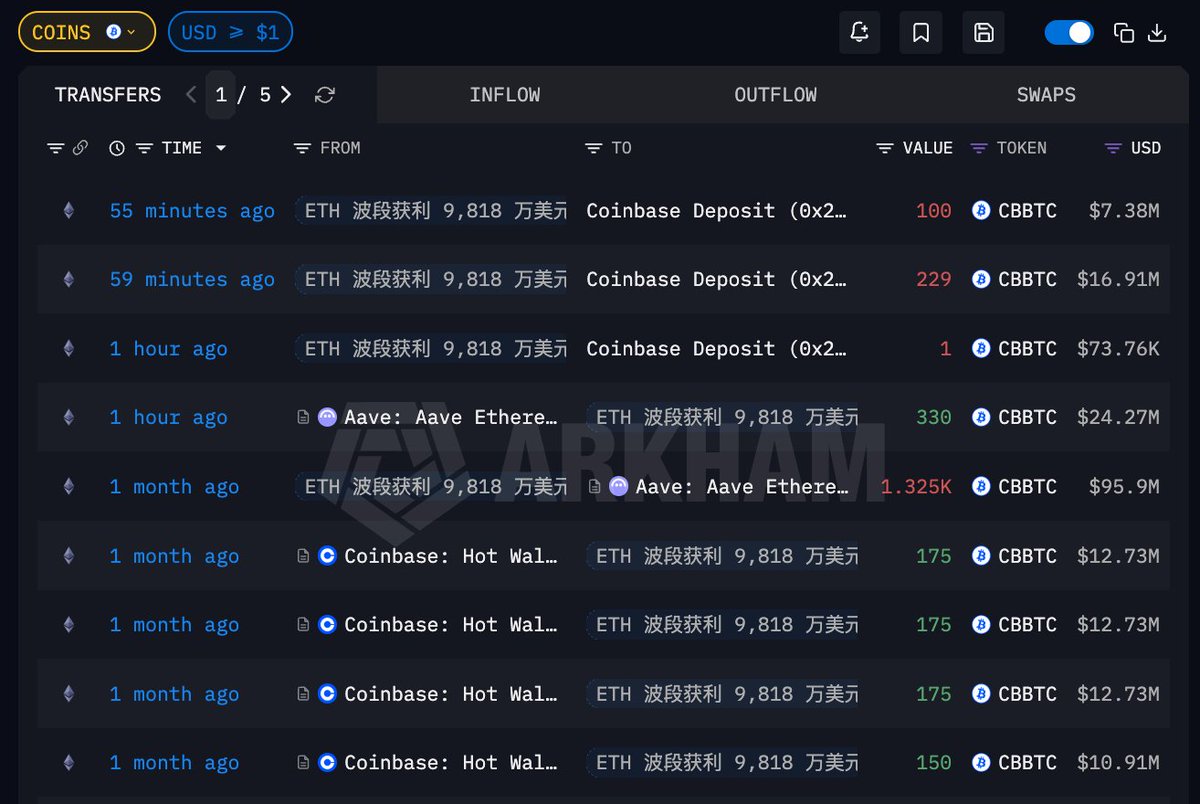This screenshot has height=804, width=1200.
Task: Select the TRANSFERS tab
Action: tap(108, 95)
